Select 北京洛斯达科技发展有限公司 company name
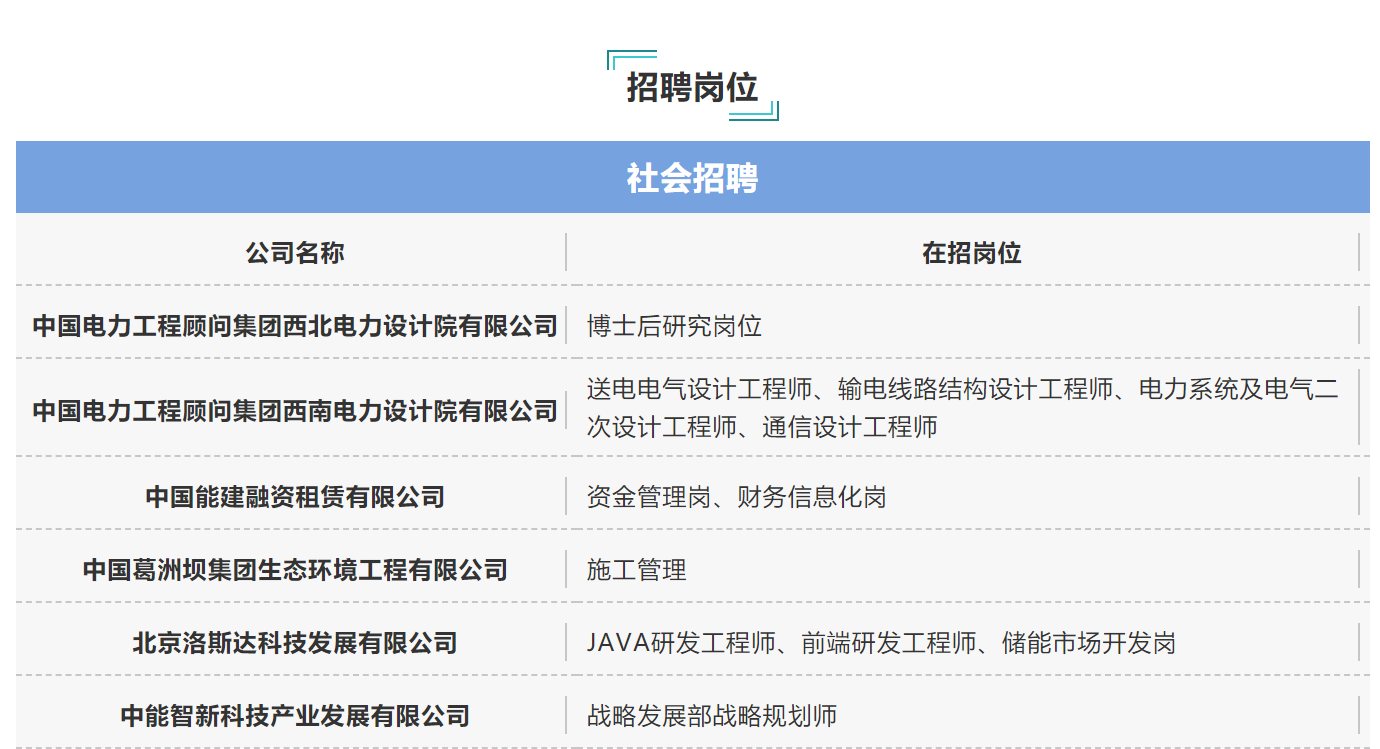The height and width of the screenshot is (749, 1380). (x=295, y=642)
